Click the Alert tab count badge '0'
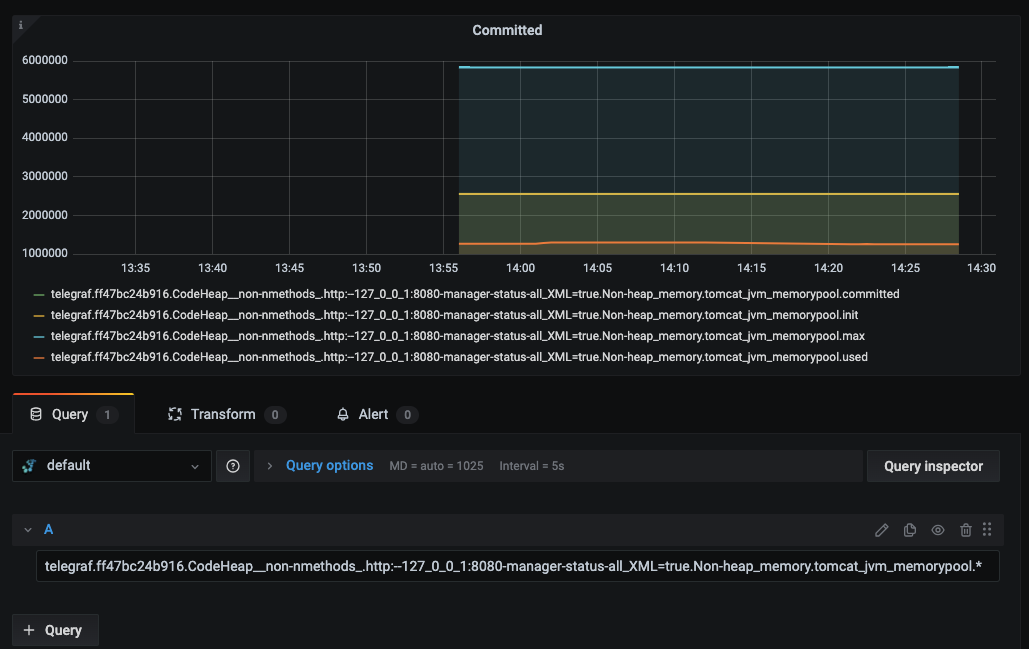 pos(408,415)
